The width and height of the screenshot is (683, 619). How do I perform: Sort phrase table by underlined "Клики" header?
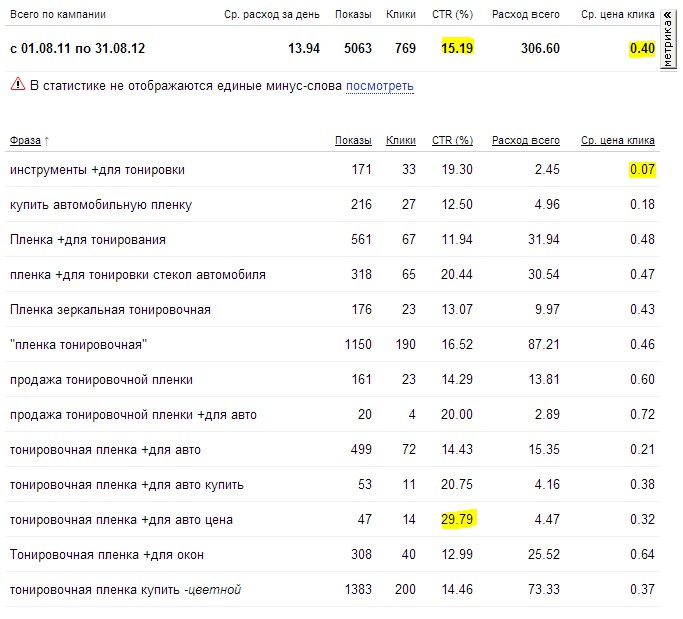[x=401, y=141]
